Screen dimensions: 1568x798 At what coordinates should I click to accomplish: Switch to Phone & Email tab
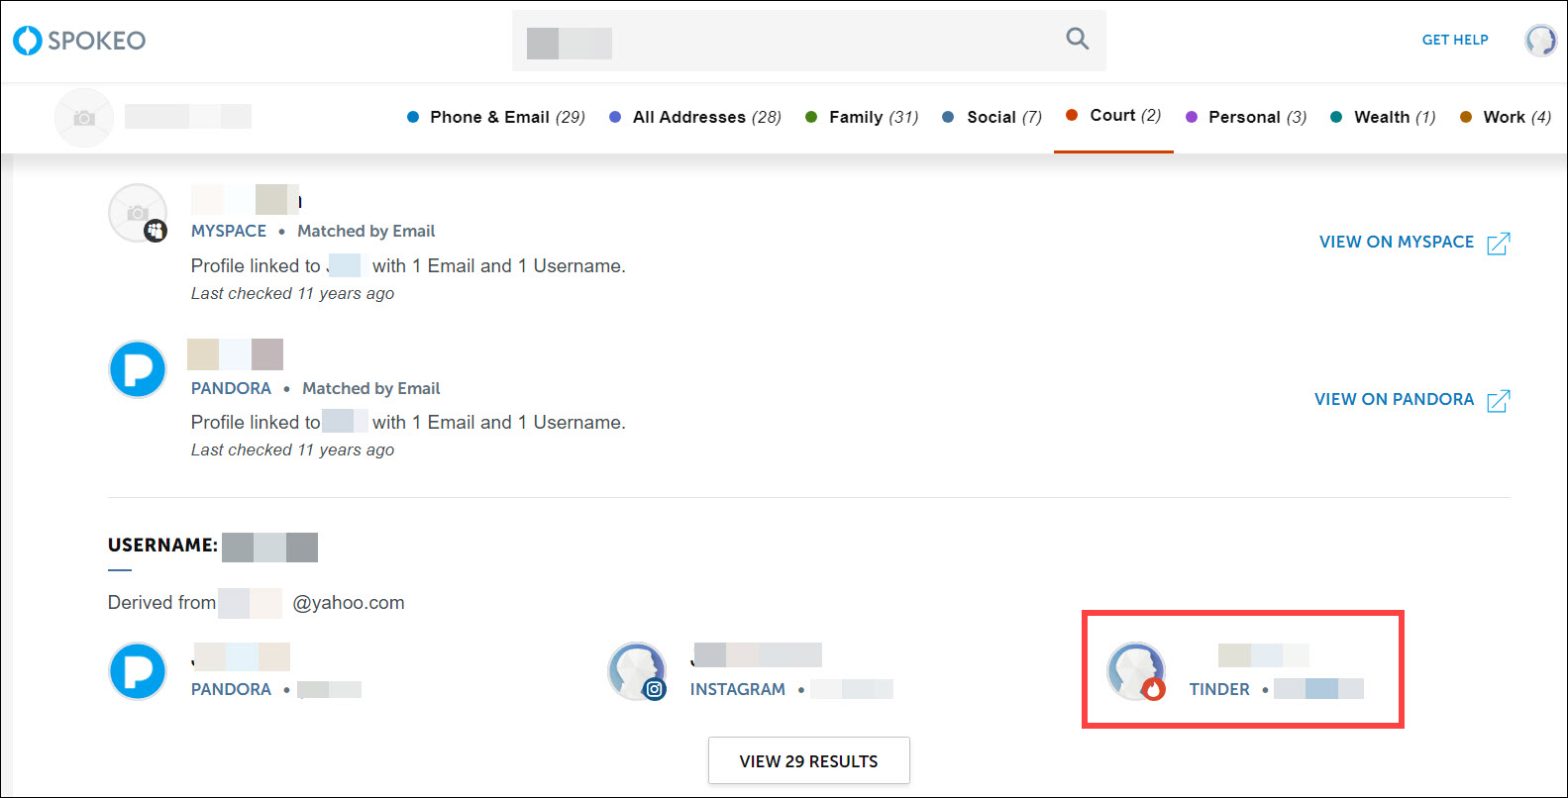[x=496, y=117]
